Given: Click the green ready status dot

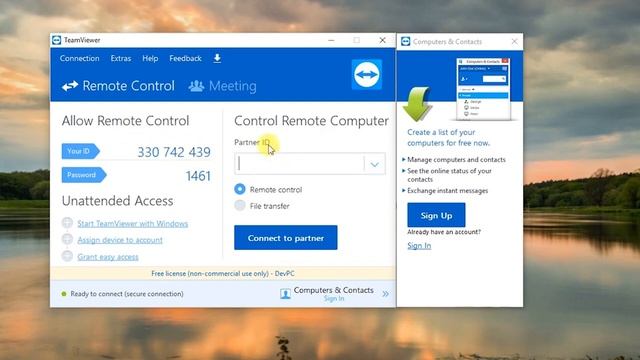Looking at the screenshot, I should [64, 293].
